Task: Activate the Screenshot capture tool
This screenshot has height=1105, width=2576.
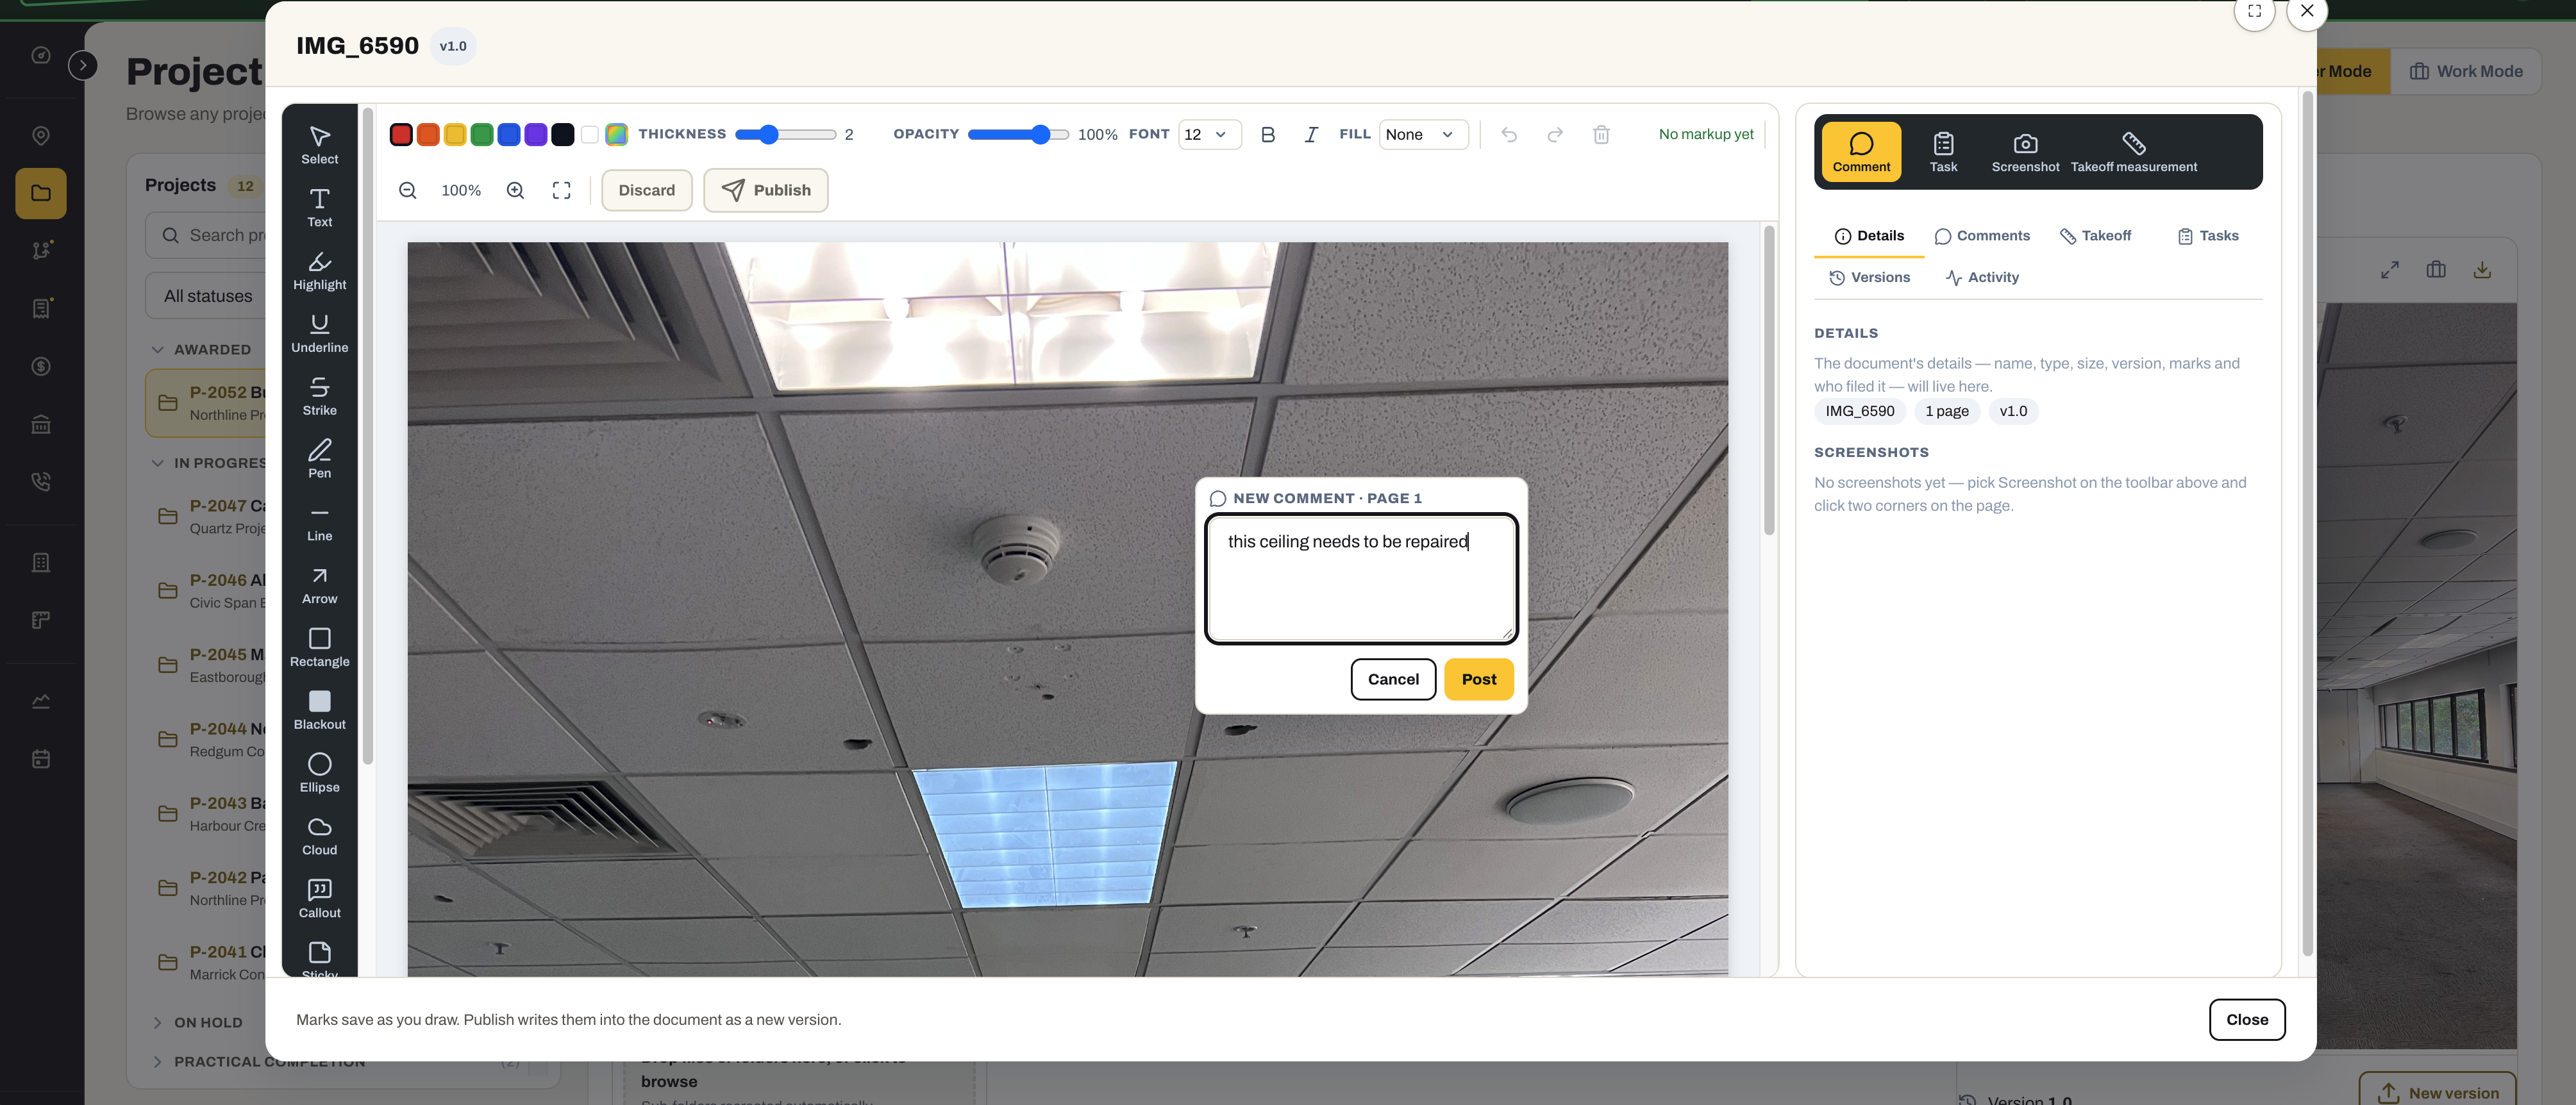Action: [x=2025, y=152]
